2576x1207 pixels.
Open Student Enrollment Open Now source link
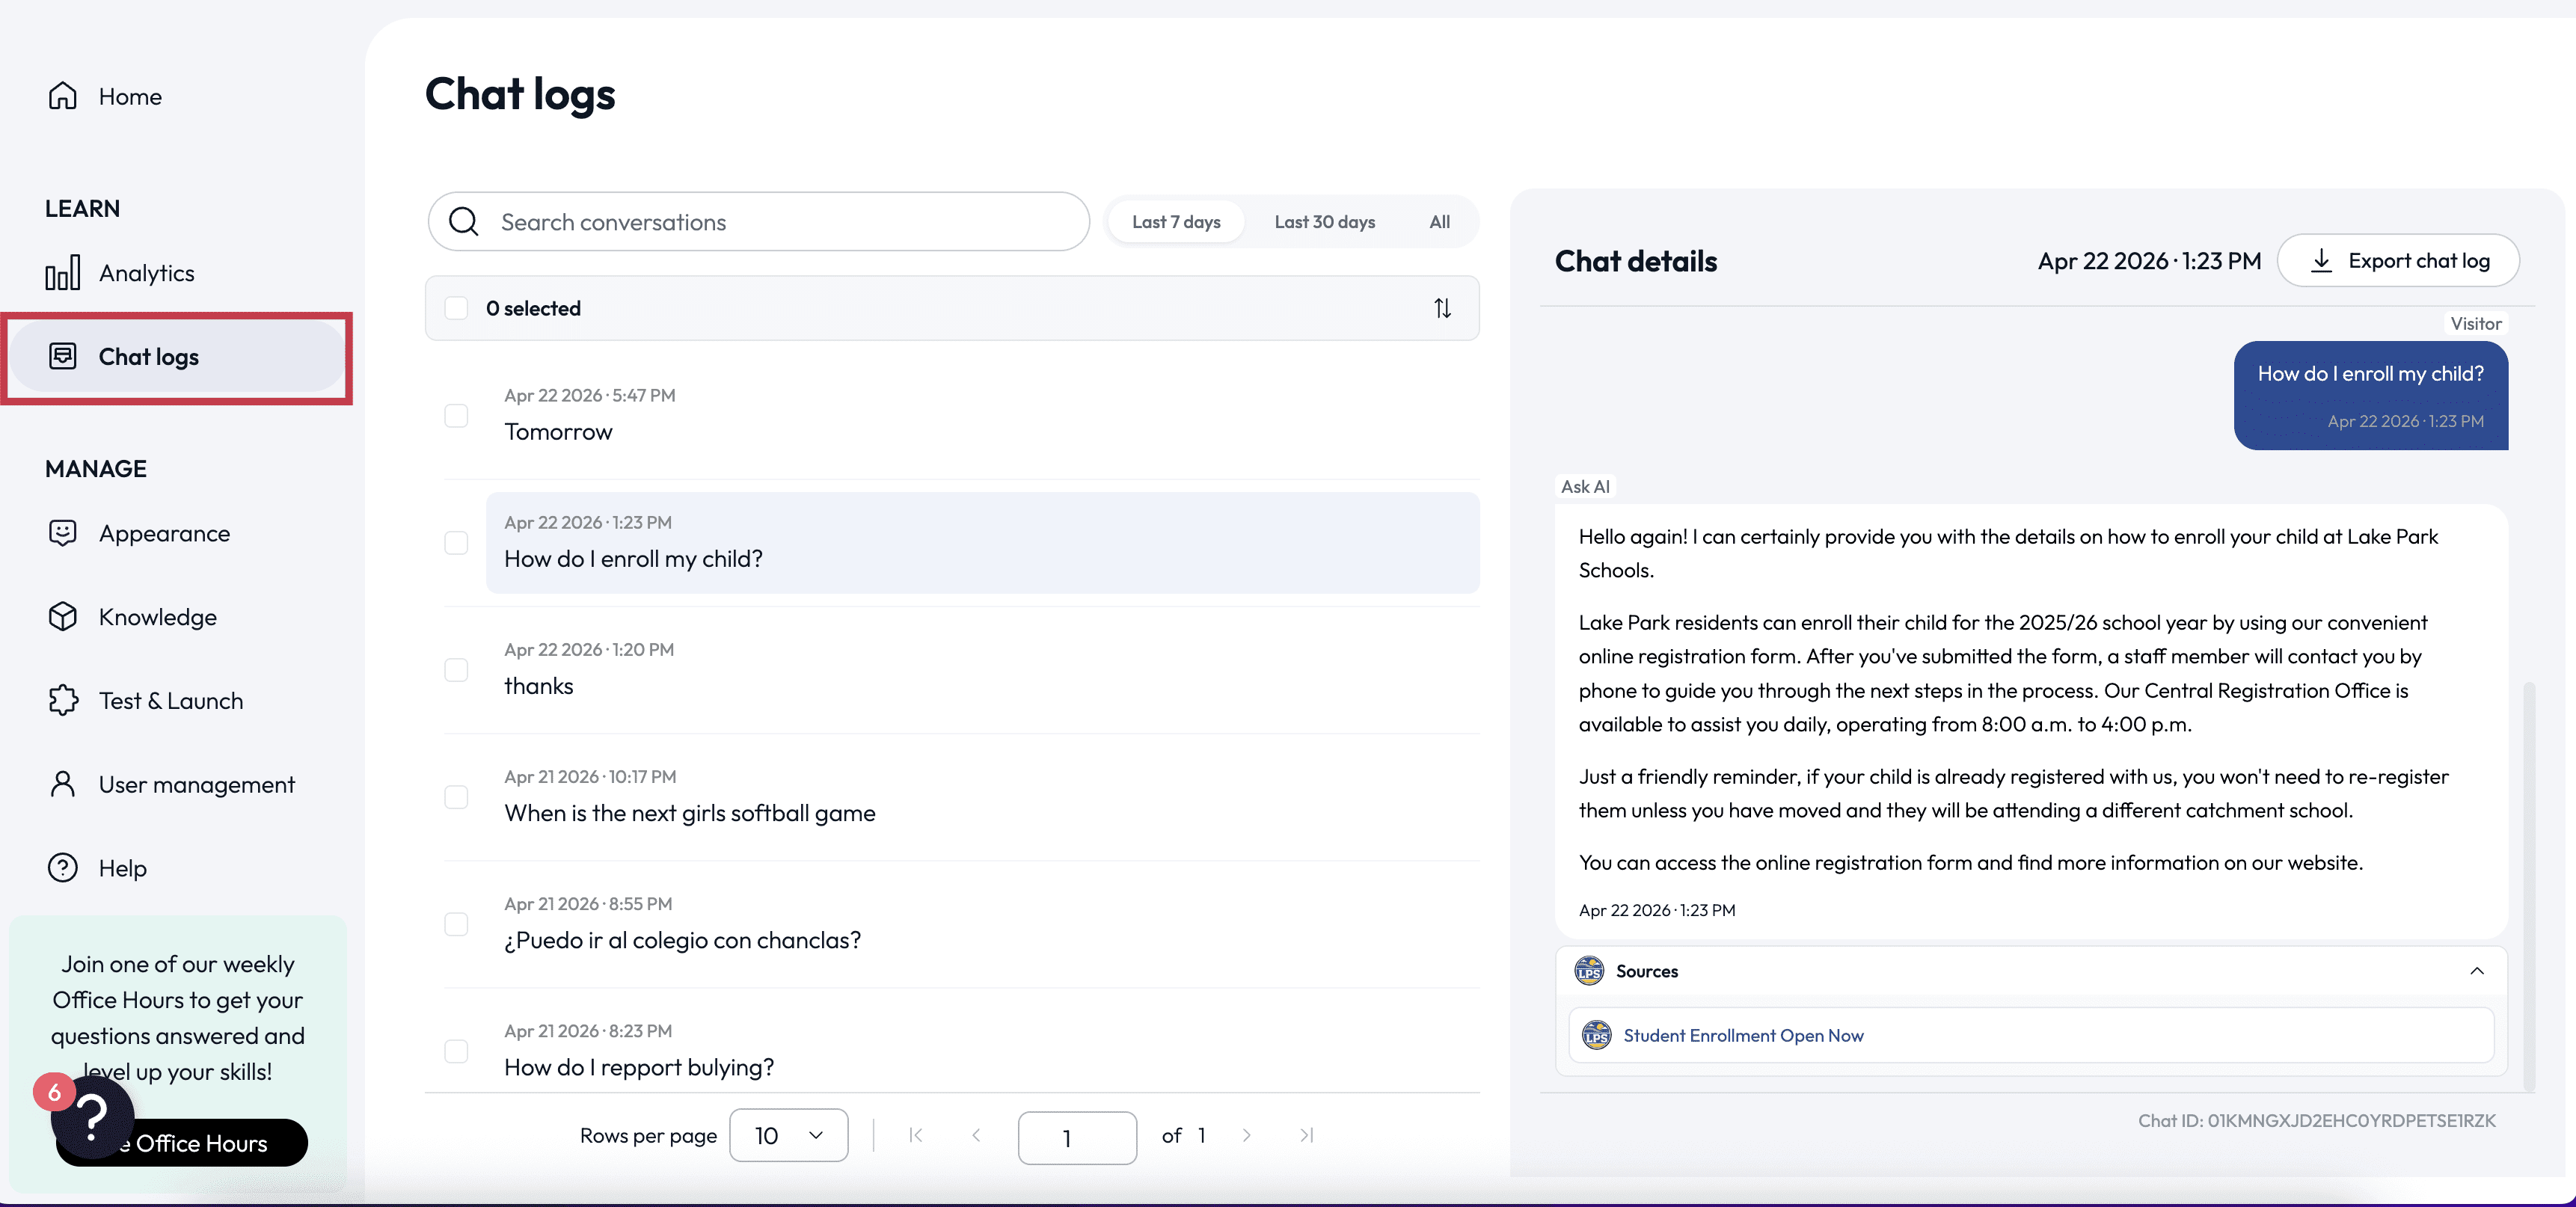pos(1742,1035)
